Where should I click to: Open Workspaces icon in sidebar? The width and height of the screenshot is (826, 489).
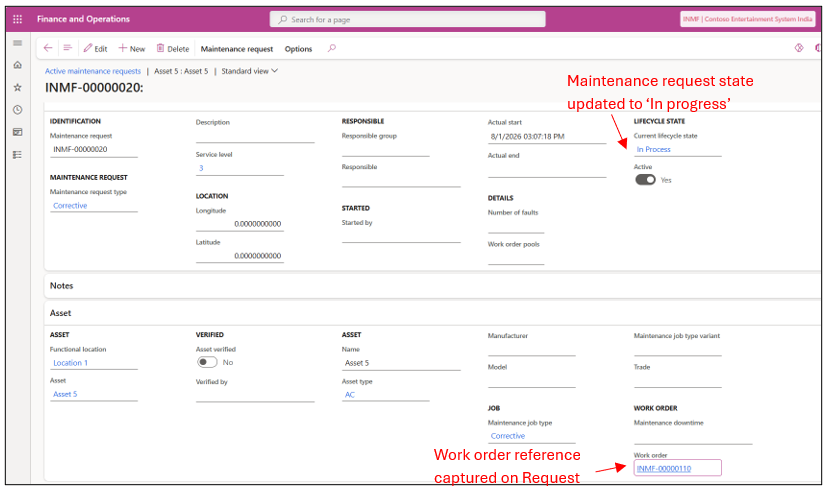click(x=17, y=132)
